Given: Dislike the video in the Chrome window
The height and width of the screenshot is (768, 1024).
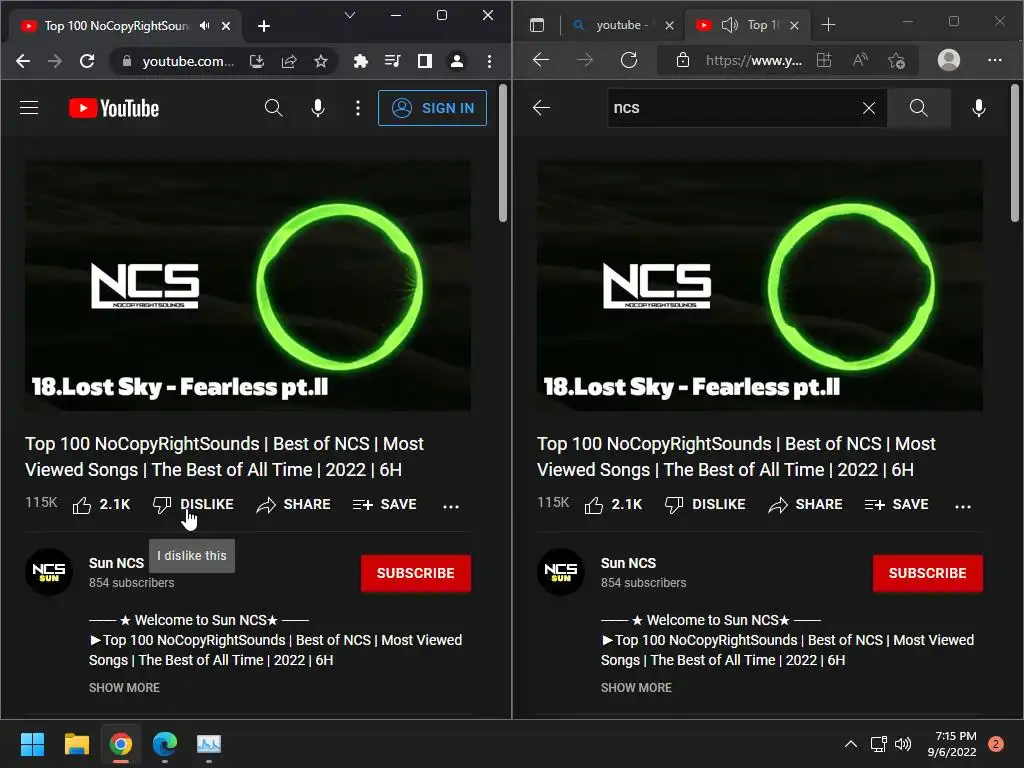Looking at the screenshot, I should tap(193, 504).
